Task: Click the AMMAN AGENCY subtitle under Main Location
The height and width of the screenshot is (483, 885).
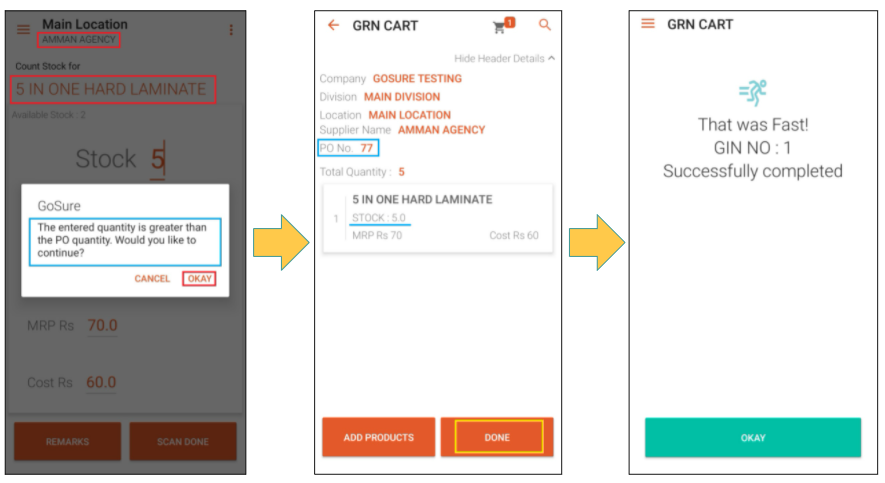Action: coord(78,39)
